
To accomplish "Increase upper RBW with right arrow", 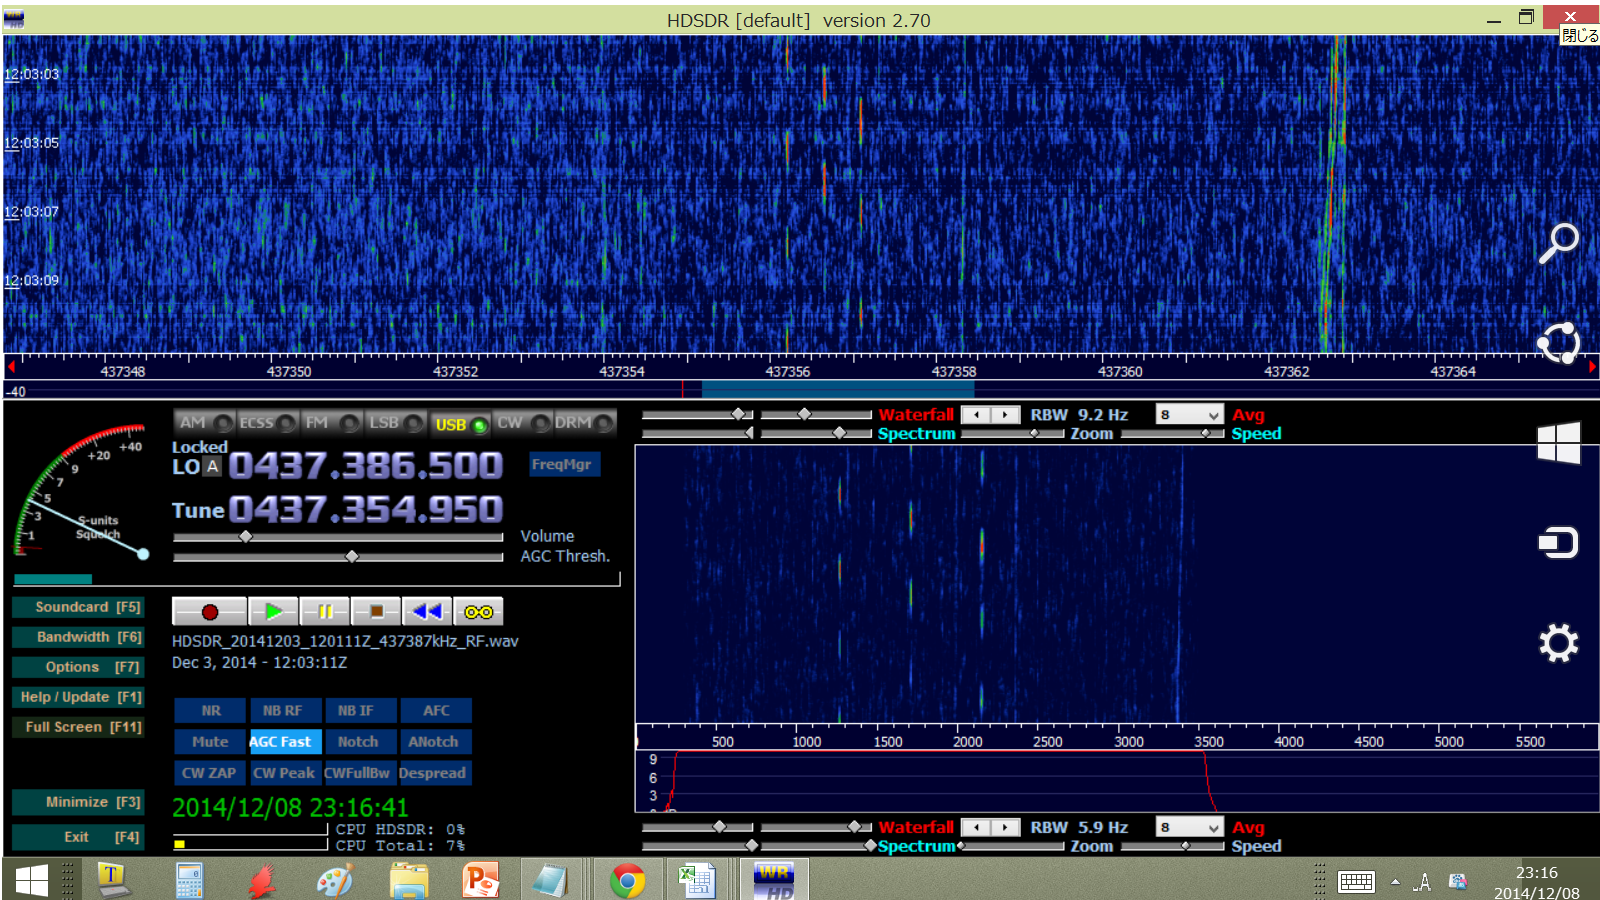I will pyautogui.click(x=1005, y=414).
